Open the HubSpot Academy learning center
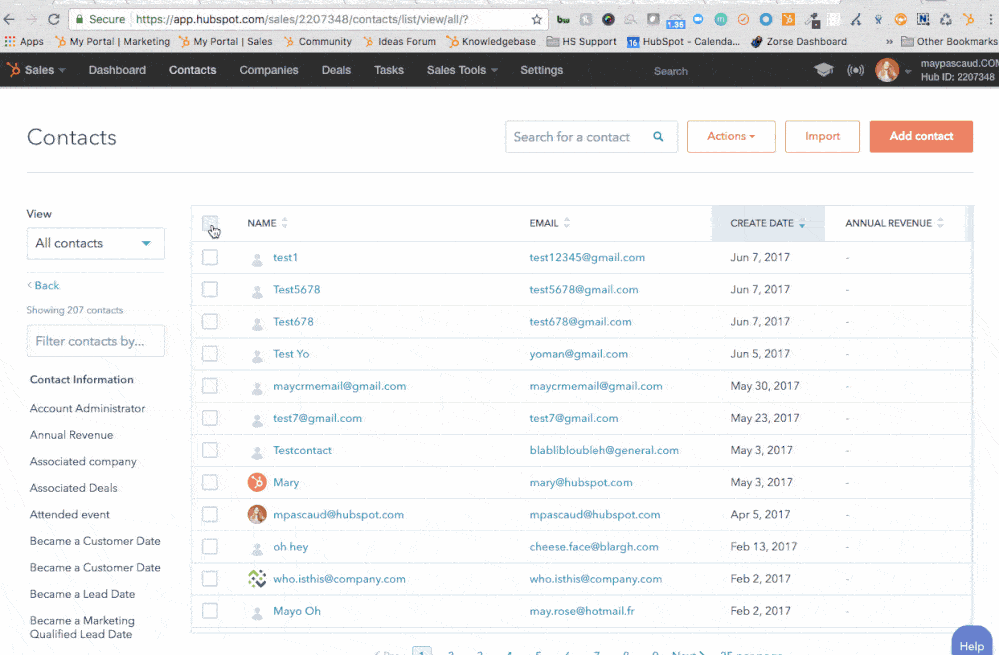The width and height of the screenshot is (999, 655). click(x=823, y=70)
